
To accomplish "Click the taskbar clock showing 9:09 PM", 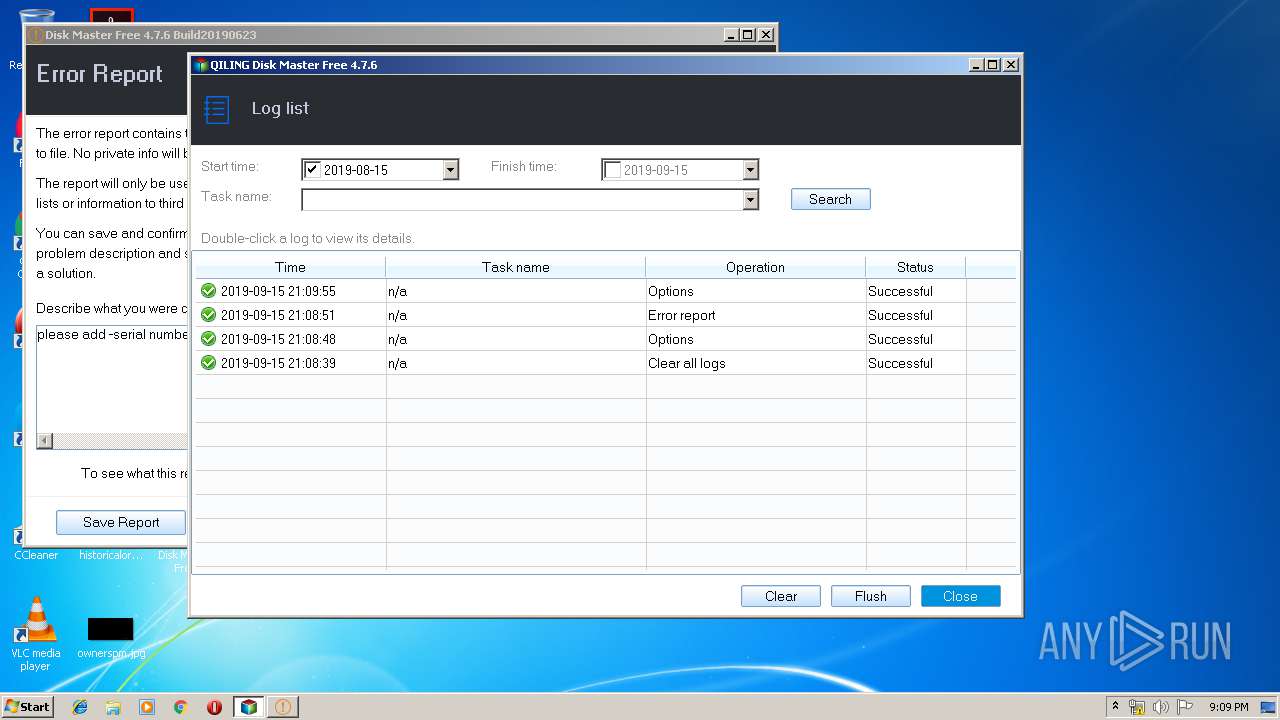I will pos(1229,707).
